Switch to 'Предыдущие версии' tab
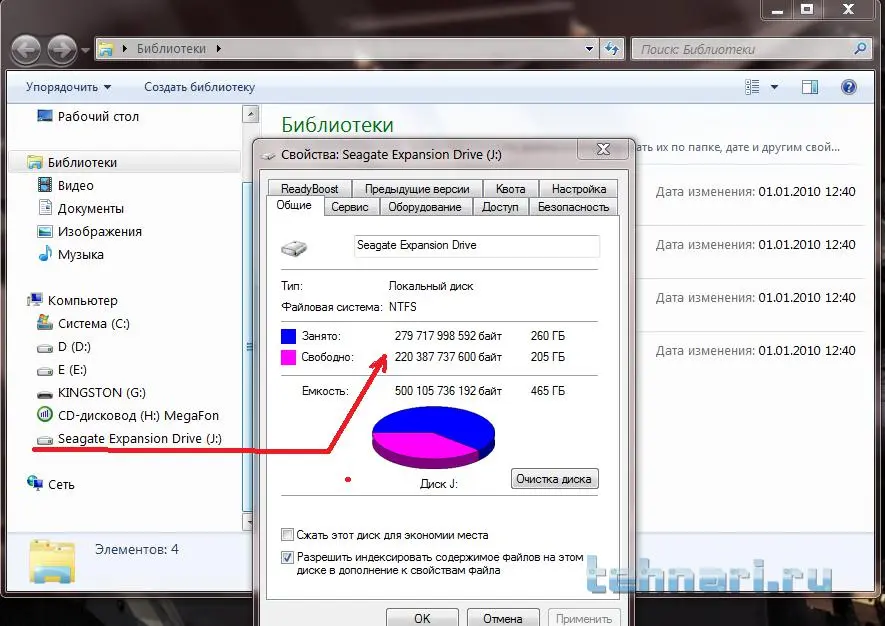This screenshot has height=626, width=885. pos(417,189)
